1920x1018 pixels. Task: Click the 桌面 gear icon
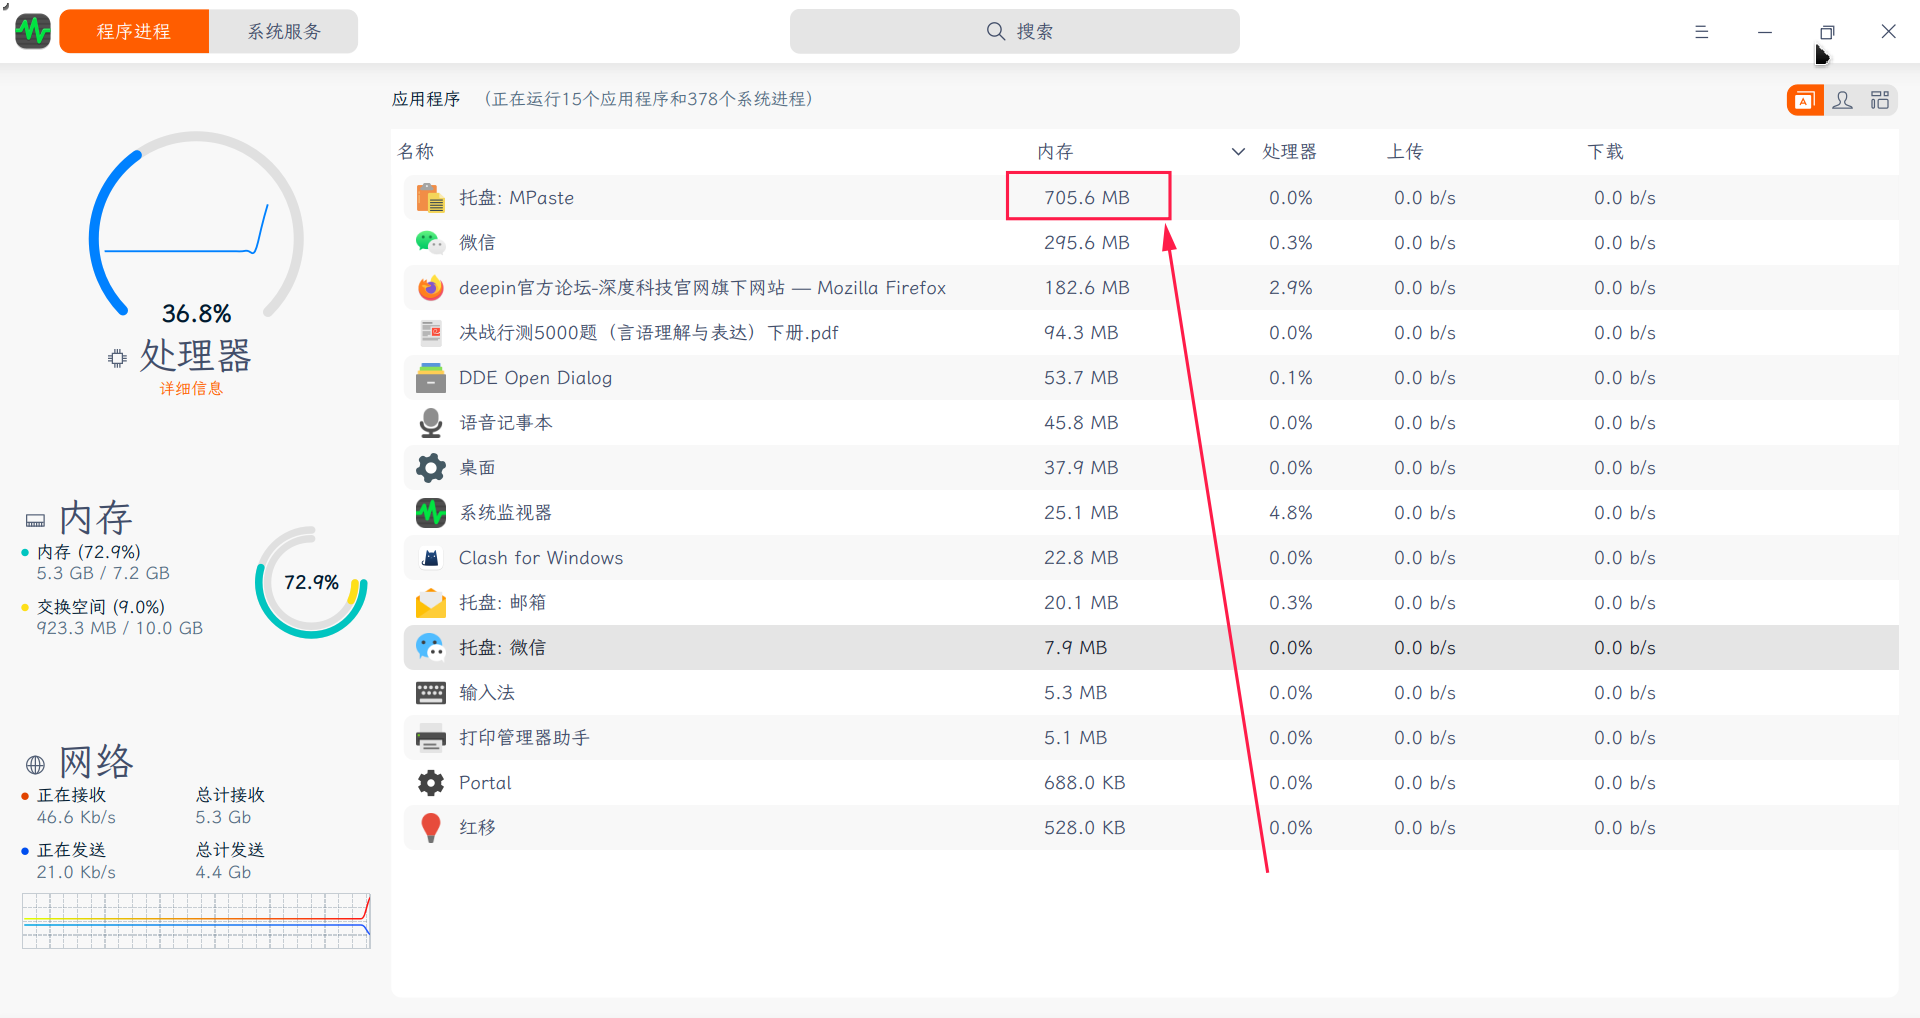click(x=431, y=468)
